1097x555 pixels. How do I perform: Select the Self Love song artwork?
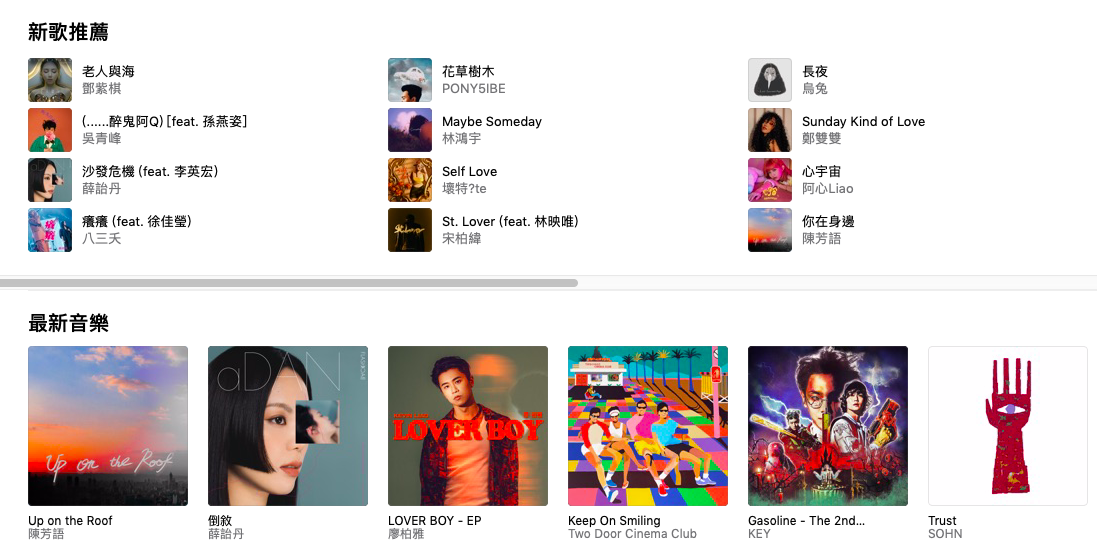point(410,180)
